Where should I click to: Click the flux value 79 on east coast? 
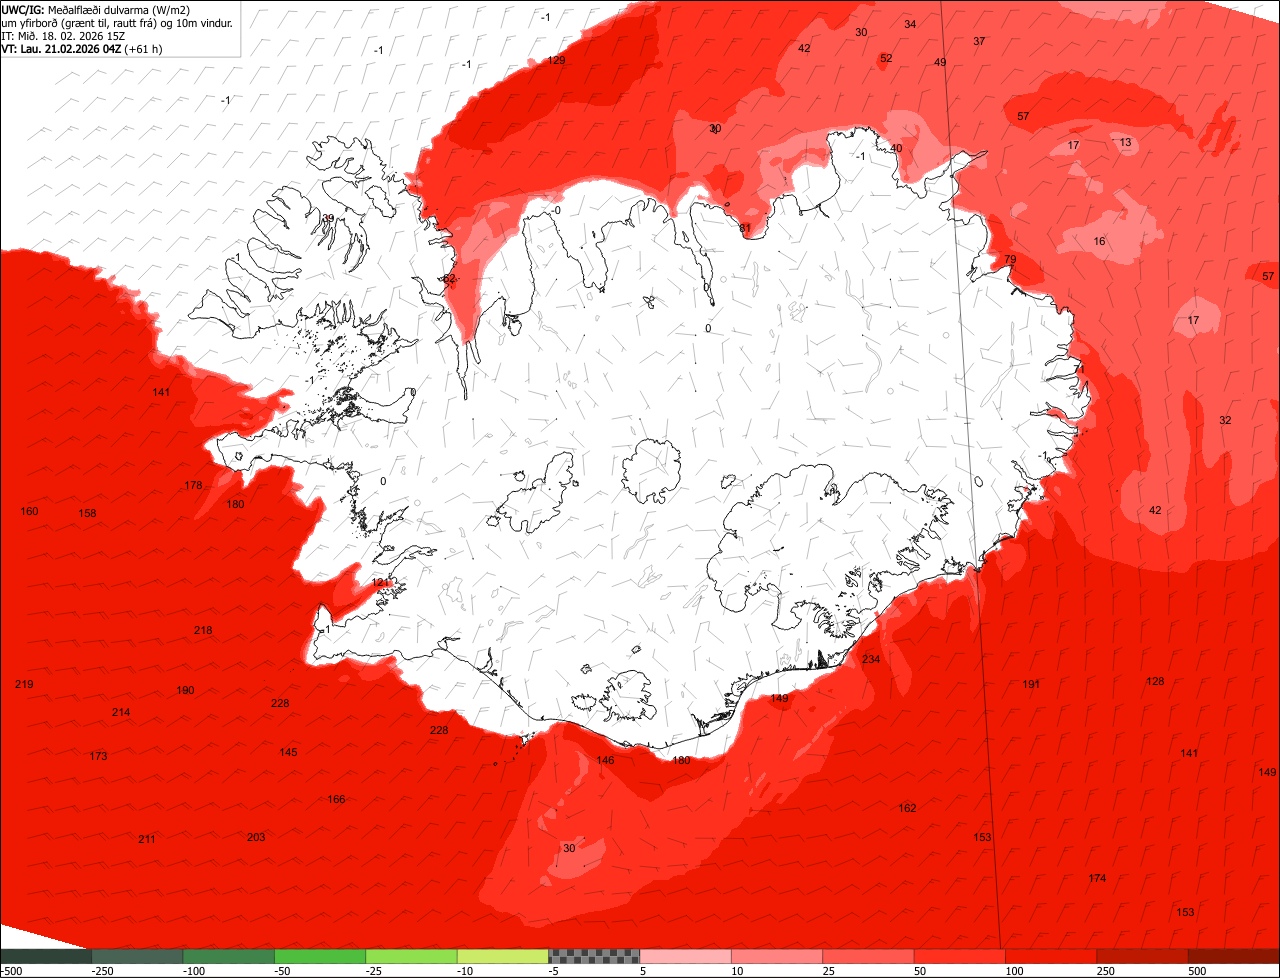[1010, 259]
